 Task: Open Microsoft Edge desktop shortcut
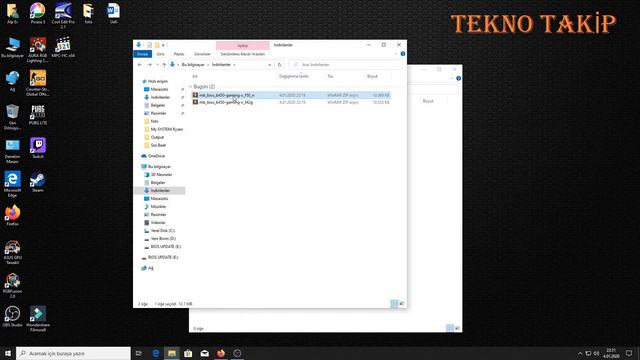click(12, 184)
